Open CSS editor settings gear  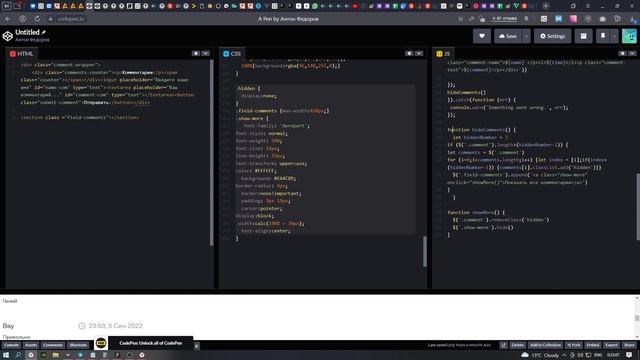click(409, 53)
